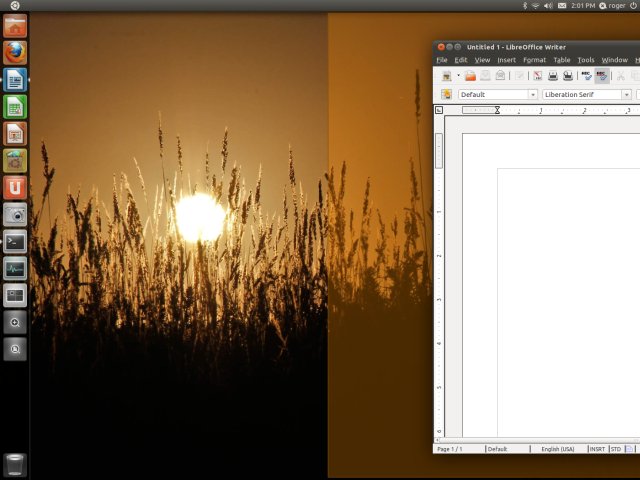Click Page 1 / 1 in status bar
Image resolution: width=640 pixels, height=480 pixels.
[x=449, y=449]
